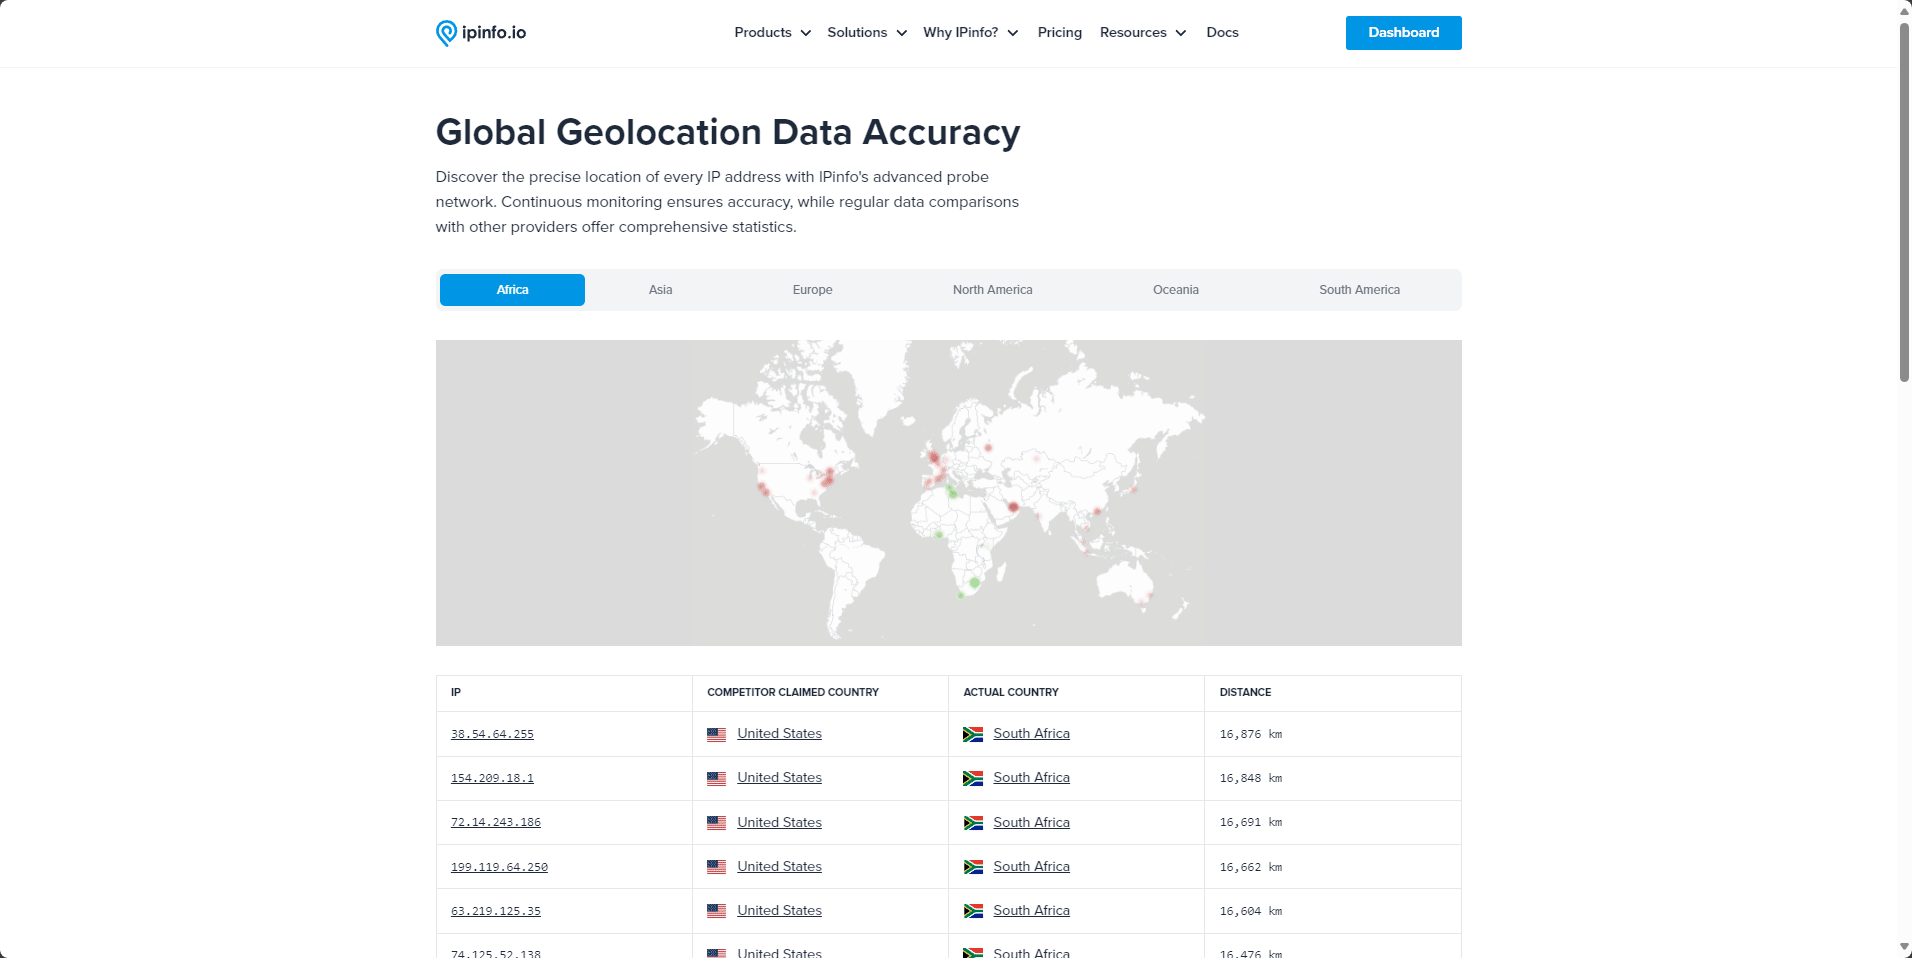Click the South Africa flag beside 154.209.18.1
The height and width of the screenshot is (958, 1912).
point(973,777)
